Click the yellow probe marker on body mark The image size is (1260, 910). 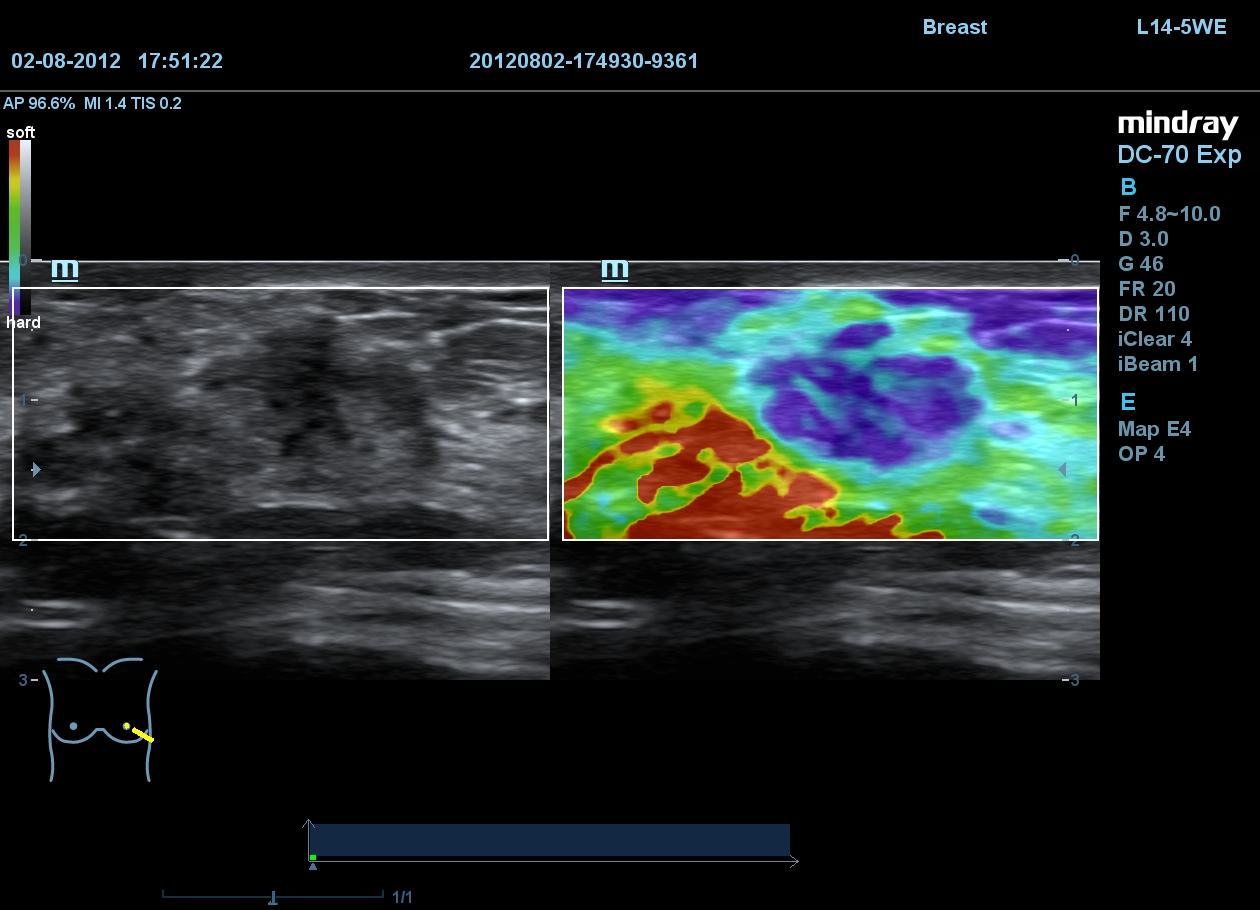pos(140,732)
